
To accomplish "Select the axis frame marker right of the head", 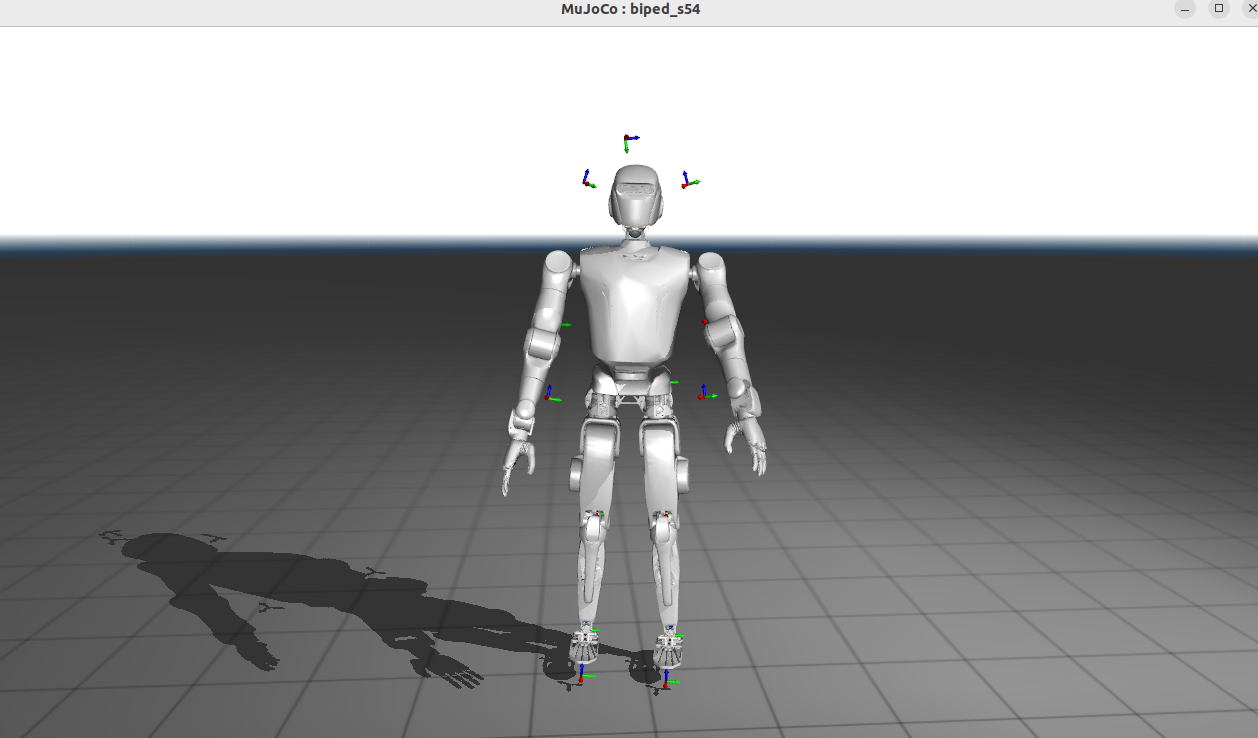I will pos(687,182).
